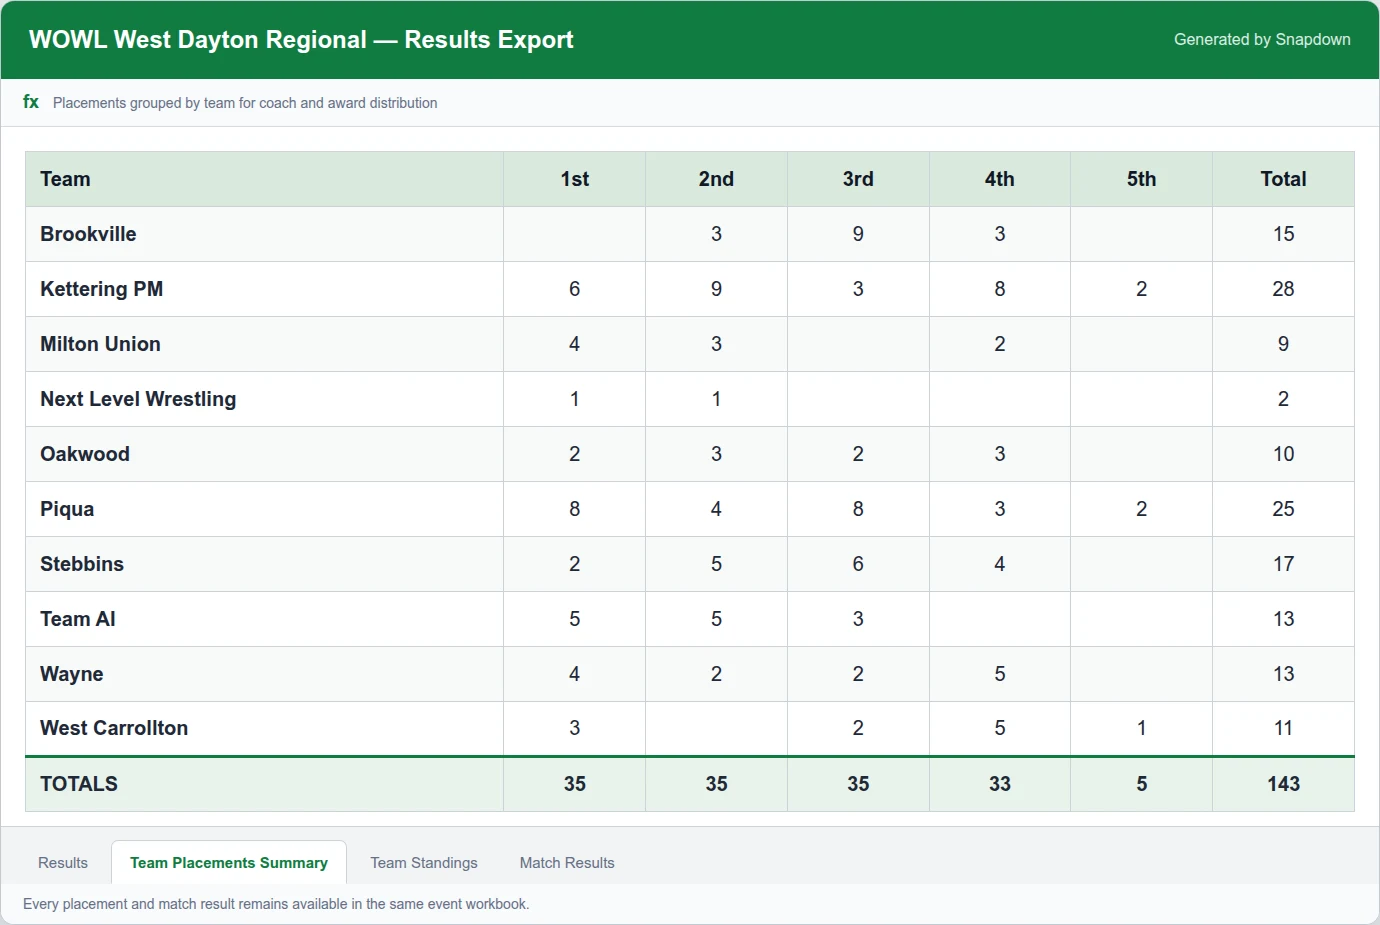1380x925 pixels.
Task: Click Oakwood's total of 10
Action: click(1284, 454)
